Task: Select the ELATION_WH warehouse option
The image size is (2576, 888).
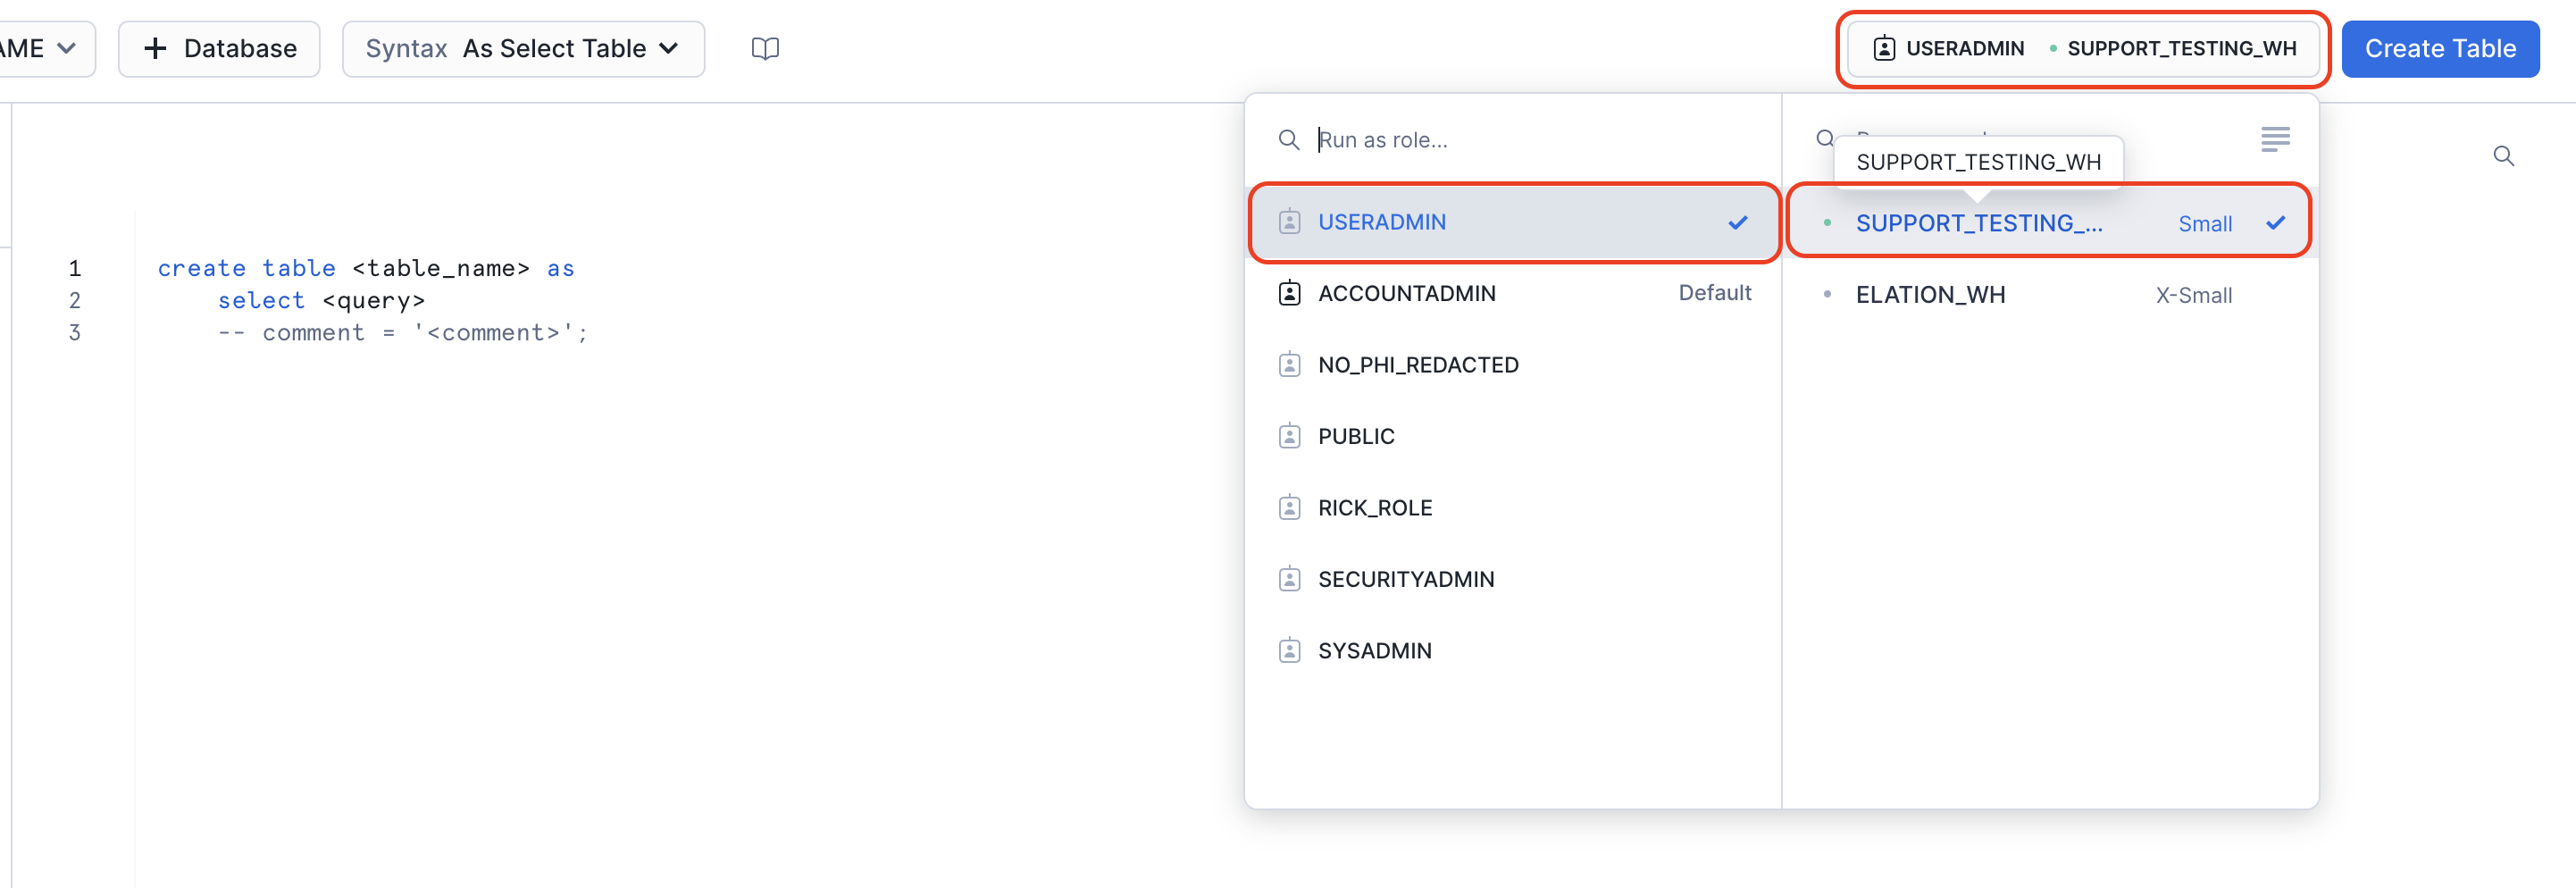Action: 1930,295
